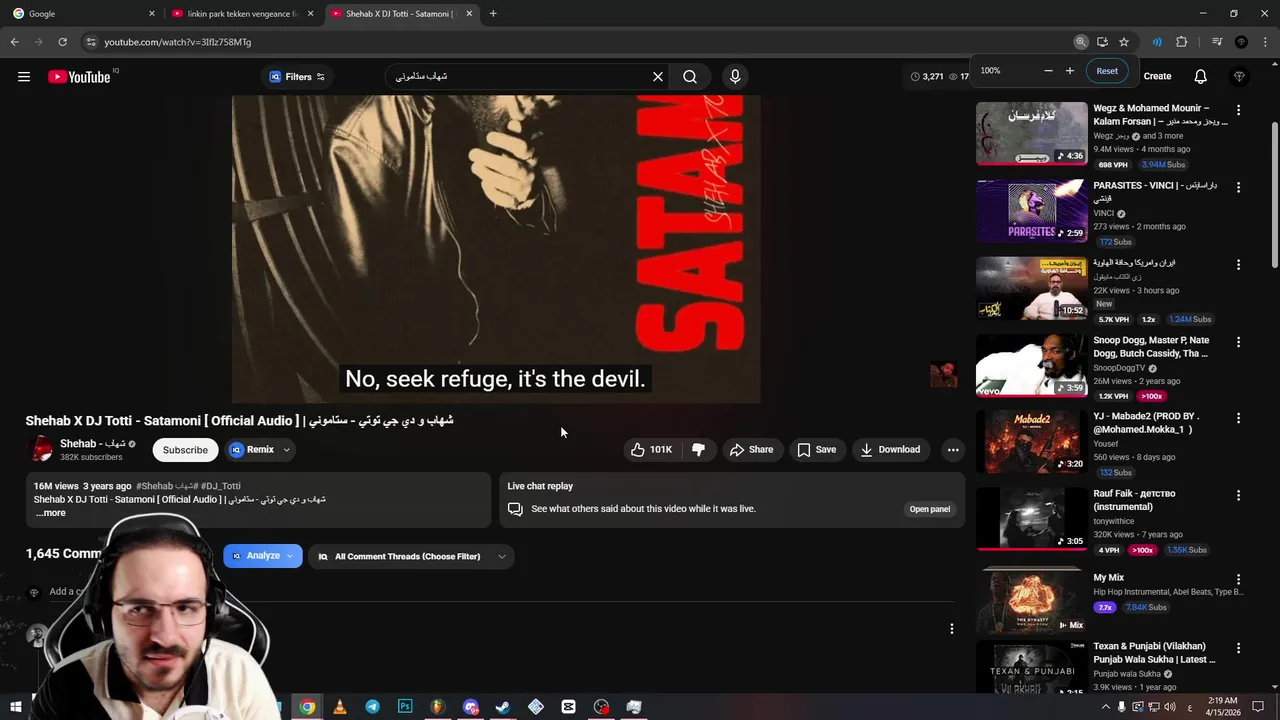The image size is (1280, 720).
Task: Open more actions menu beside Download
Action: point(953,450)
